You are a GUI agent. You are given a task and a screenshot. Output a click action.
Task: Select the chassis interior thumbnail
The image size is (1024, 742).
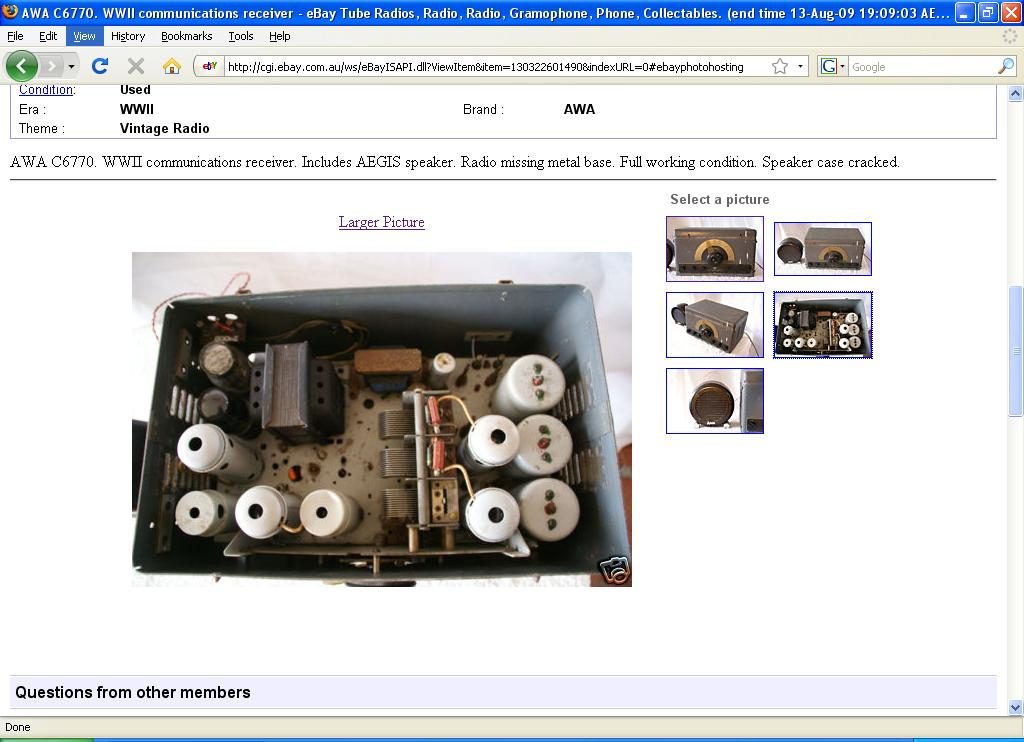pyautogui.click(x=823, y=325)
